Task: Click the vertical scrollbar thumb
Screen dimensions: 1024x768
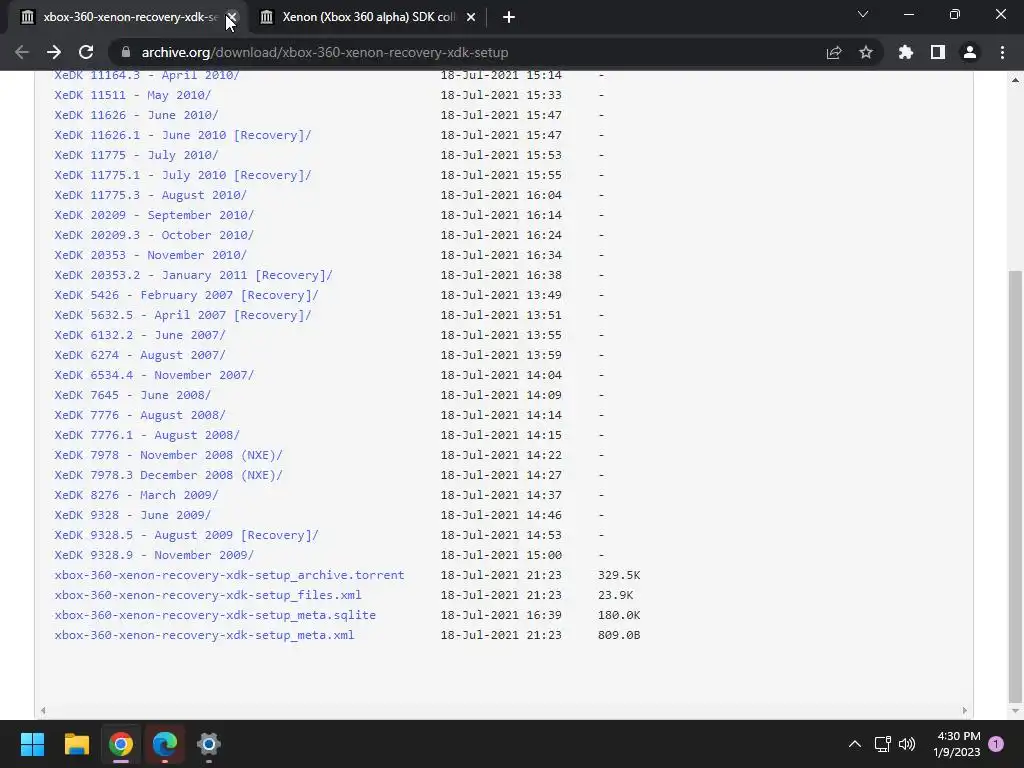Action: pyautogui.click(x=1015, y=486)
